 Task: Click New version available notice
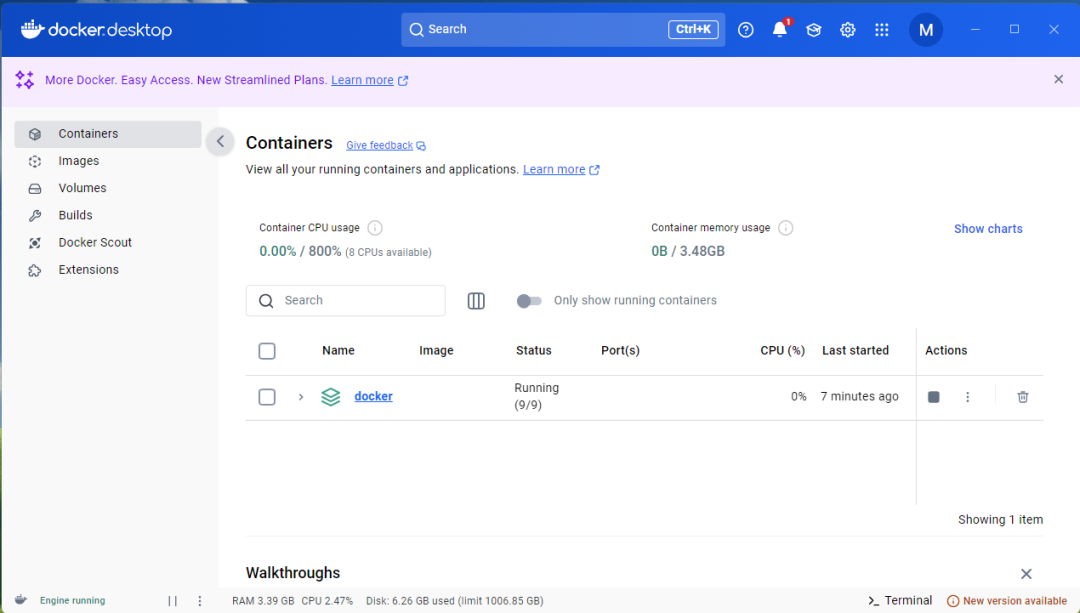(1007, 601)
